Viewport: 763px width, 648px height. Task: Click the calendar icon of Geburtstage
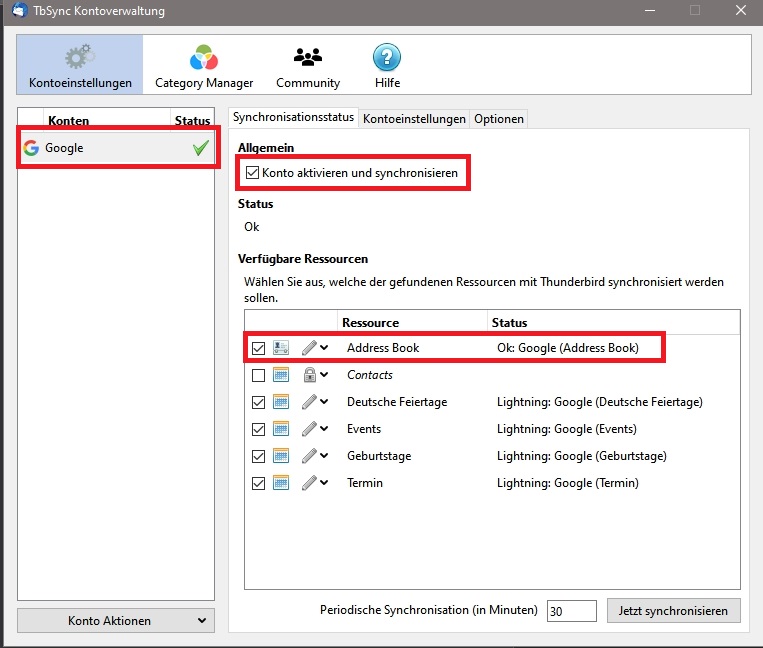coord(281,456)
